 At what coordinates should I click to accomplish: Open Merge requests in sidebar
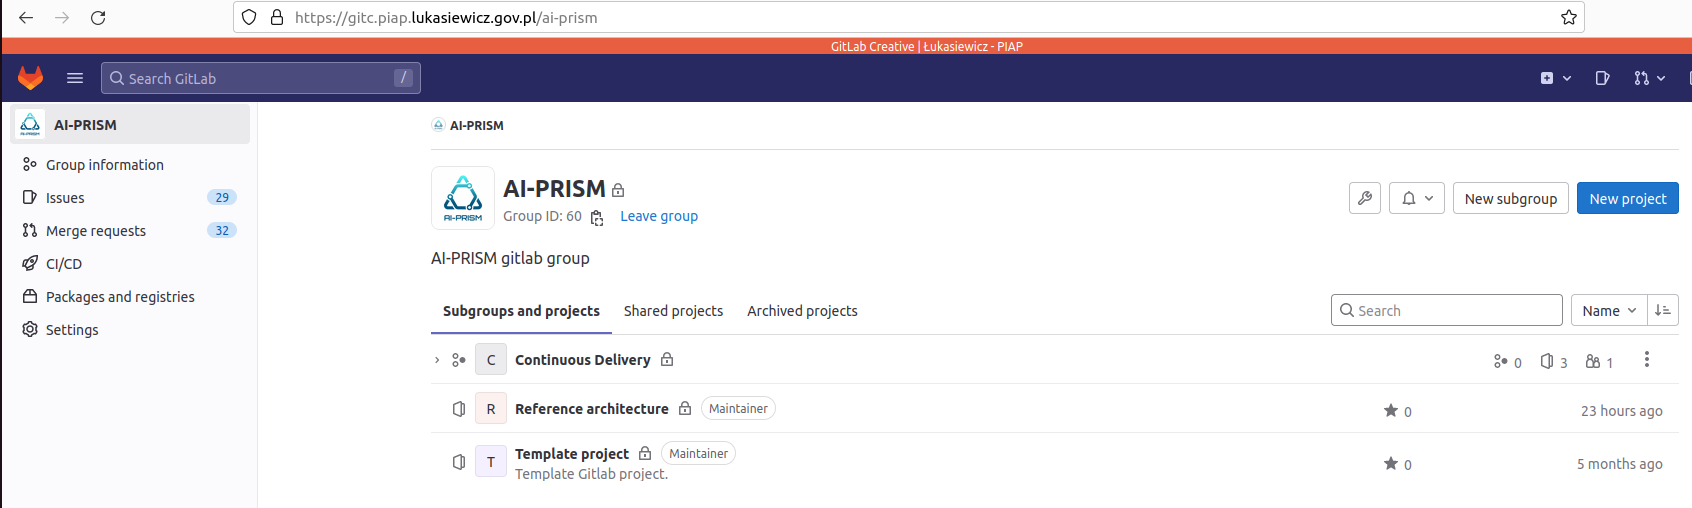[96, 231]
